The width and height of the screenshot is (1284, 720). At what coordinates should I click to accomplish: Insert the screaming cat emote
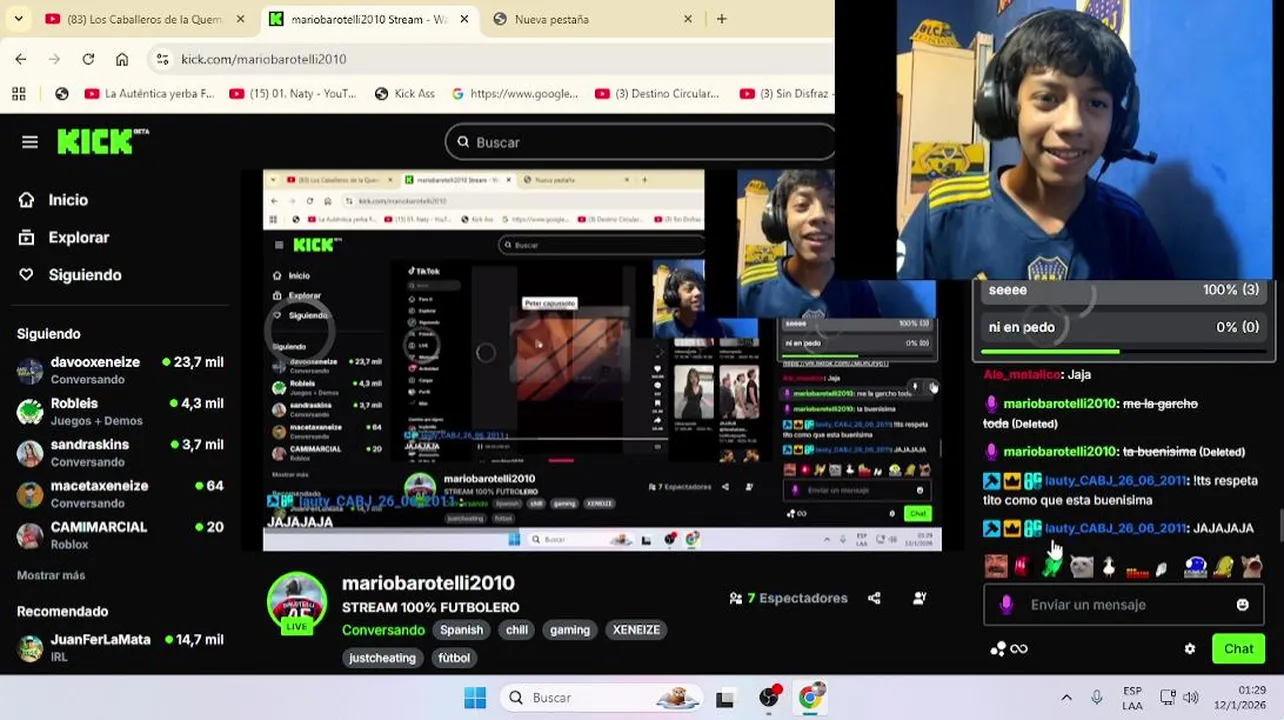tap(1252, 567)
